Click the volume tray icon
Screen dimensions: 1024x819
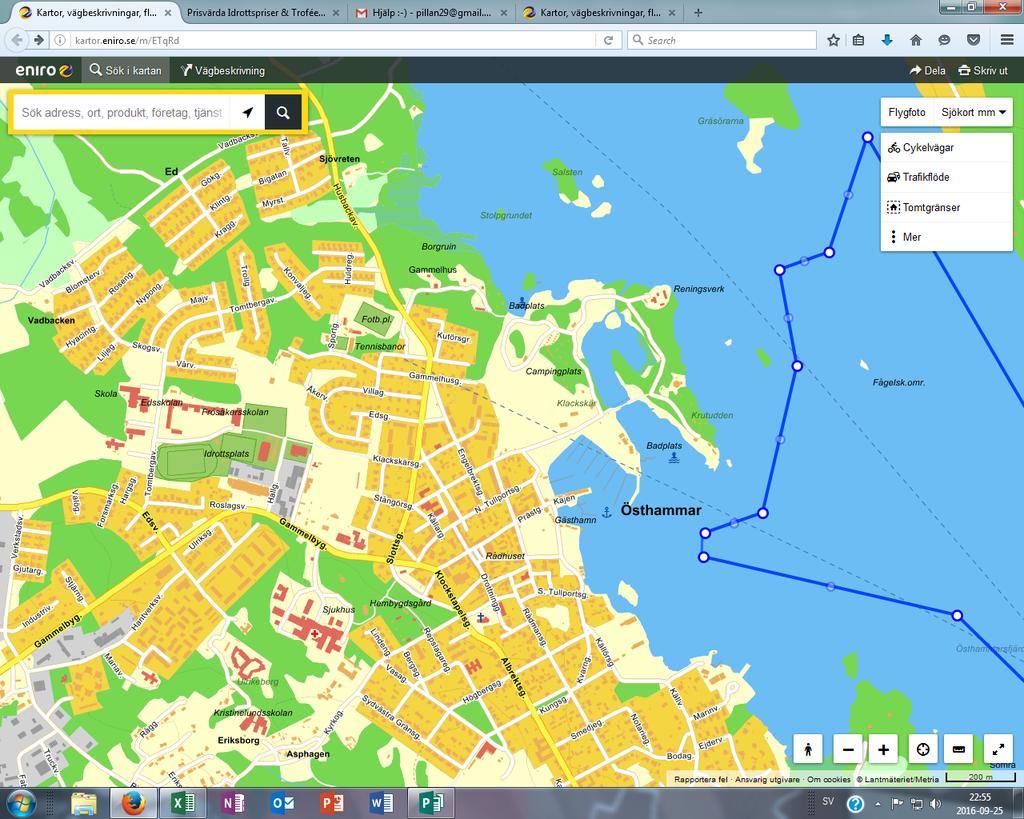[x=935, y=803]
